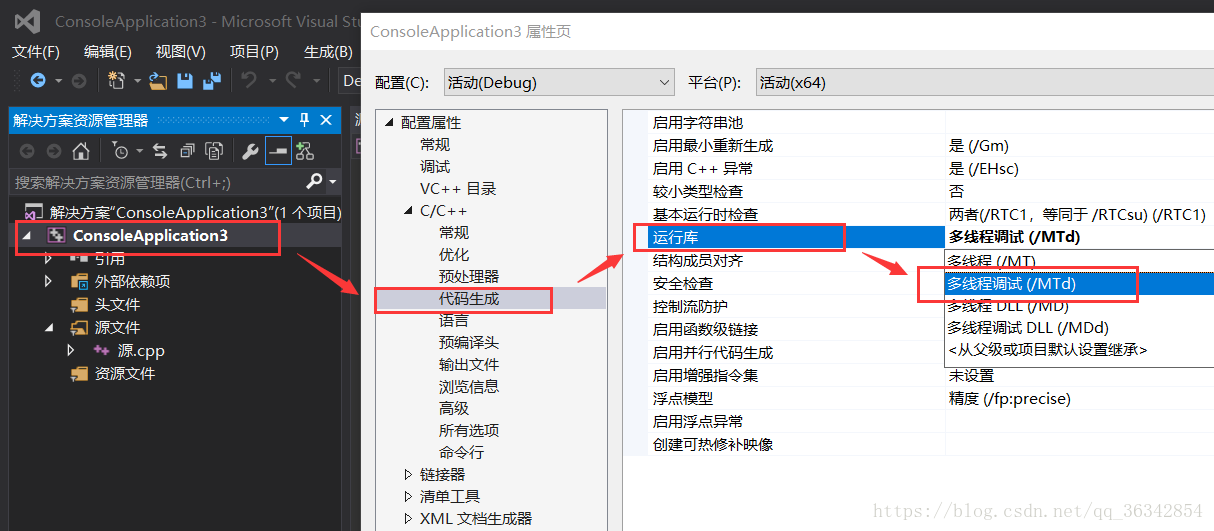Go to Solution Explorer Home view
The image size is (1214, 531).
81,151
